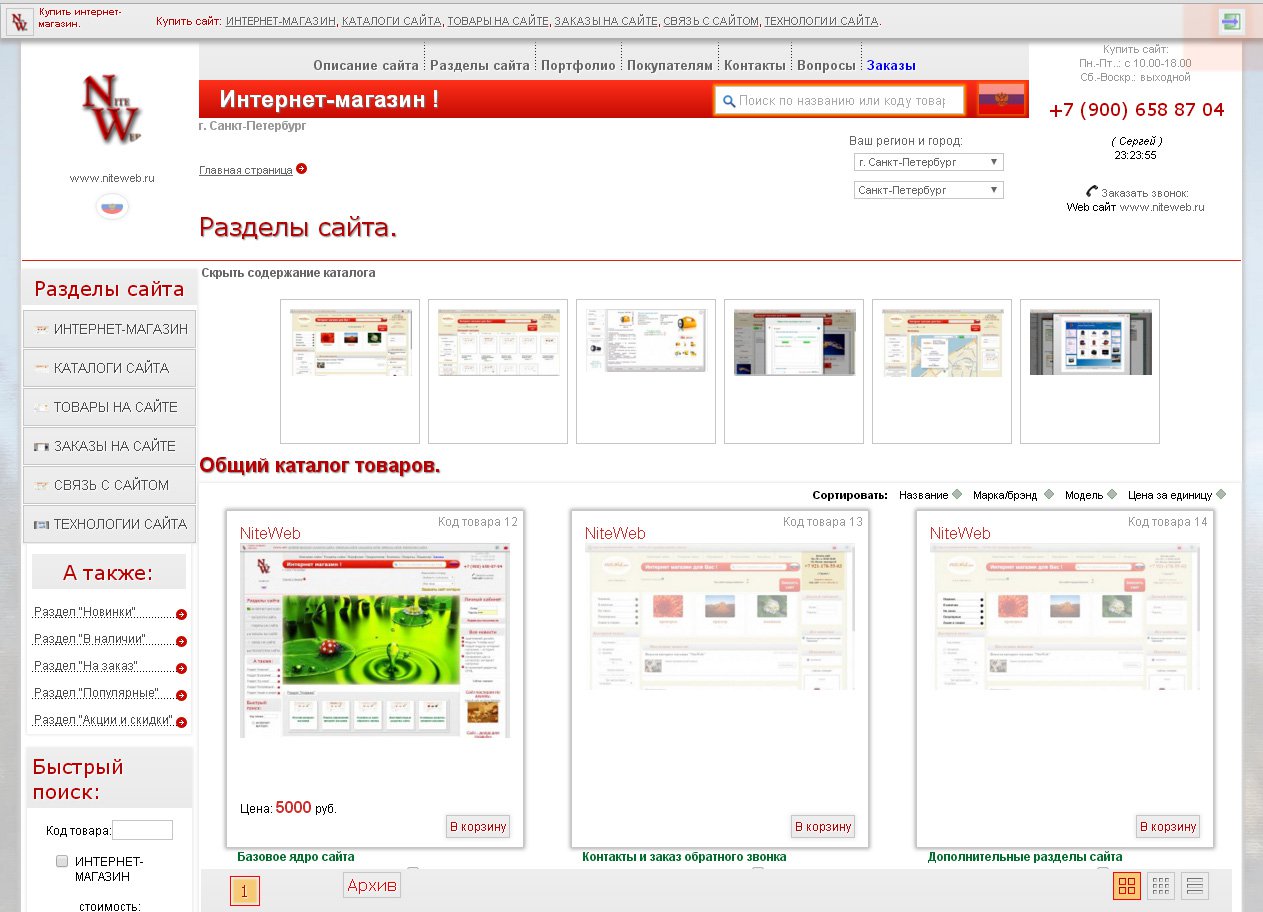Switch to list view layout
Screen dimensions: 1263x912
tap(1195, 886)
